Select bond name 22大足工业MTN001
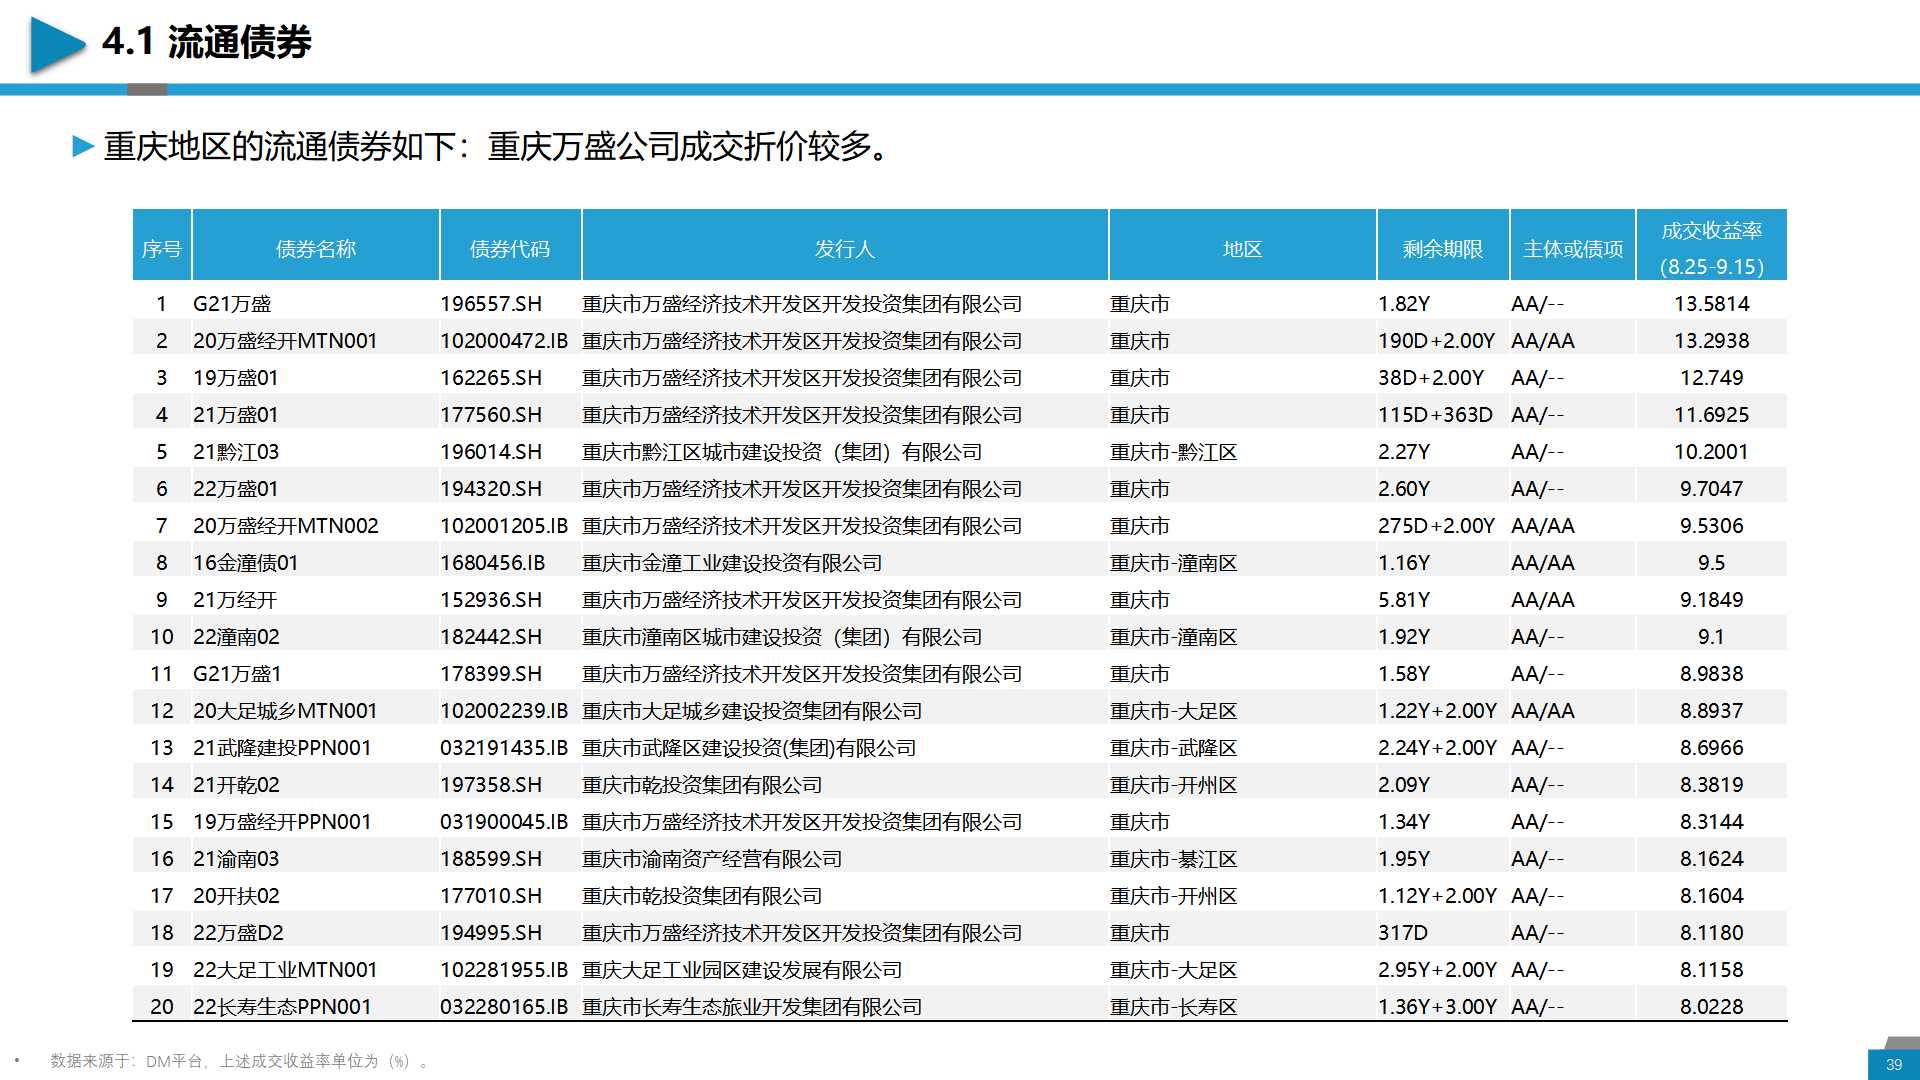This screenshot has width=1920, height=1080. click(285, 970)
